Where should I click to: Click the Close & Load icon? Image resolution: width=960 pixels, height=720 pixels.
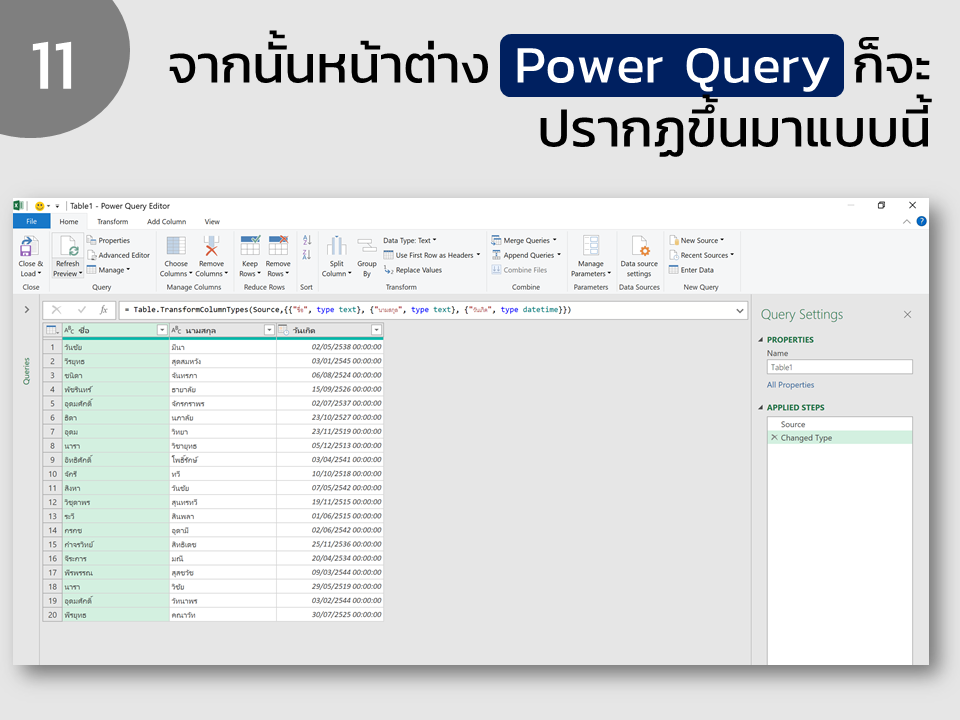[28, 247]
